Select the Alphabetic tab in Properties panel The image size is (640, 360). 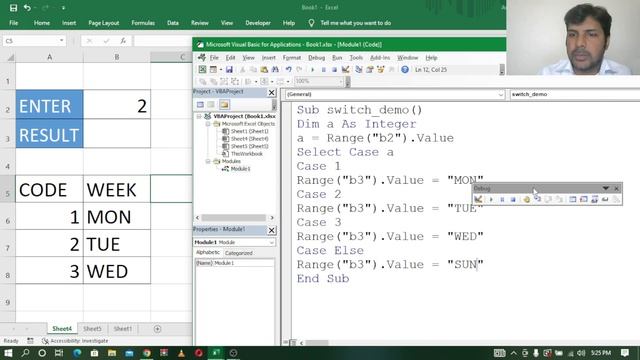click(208, 253)
